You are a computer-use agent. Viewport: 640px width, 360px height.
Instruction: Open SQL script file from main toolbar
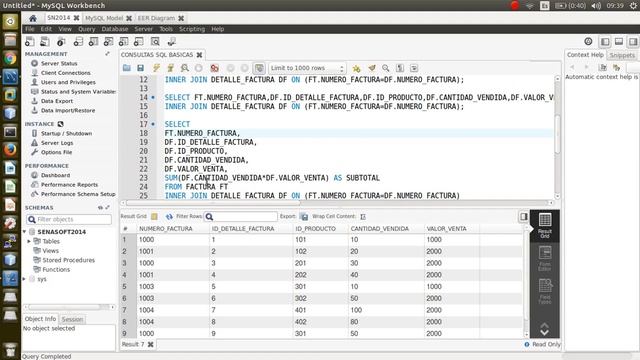click(45, 41)
